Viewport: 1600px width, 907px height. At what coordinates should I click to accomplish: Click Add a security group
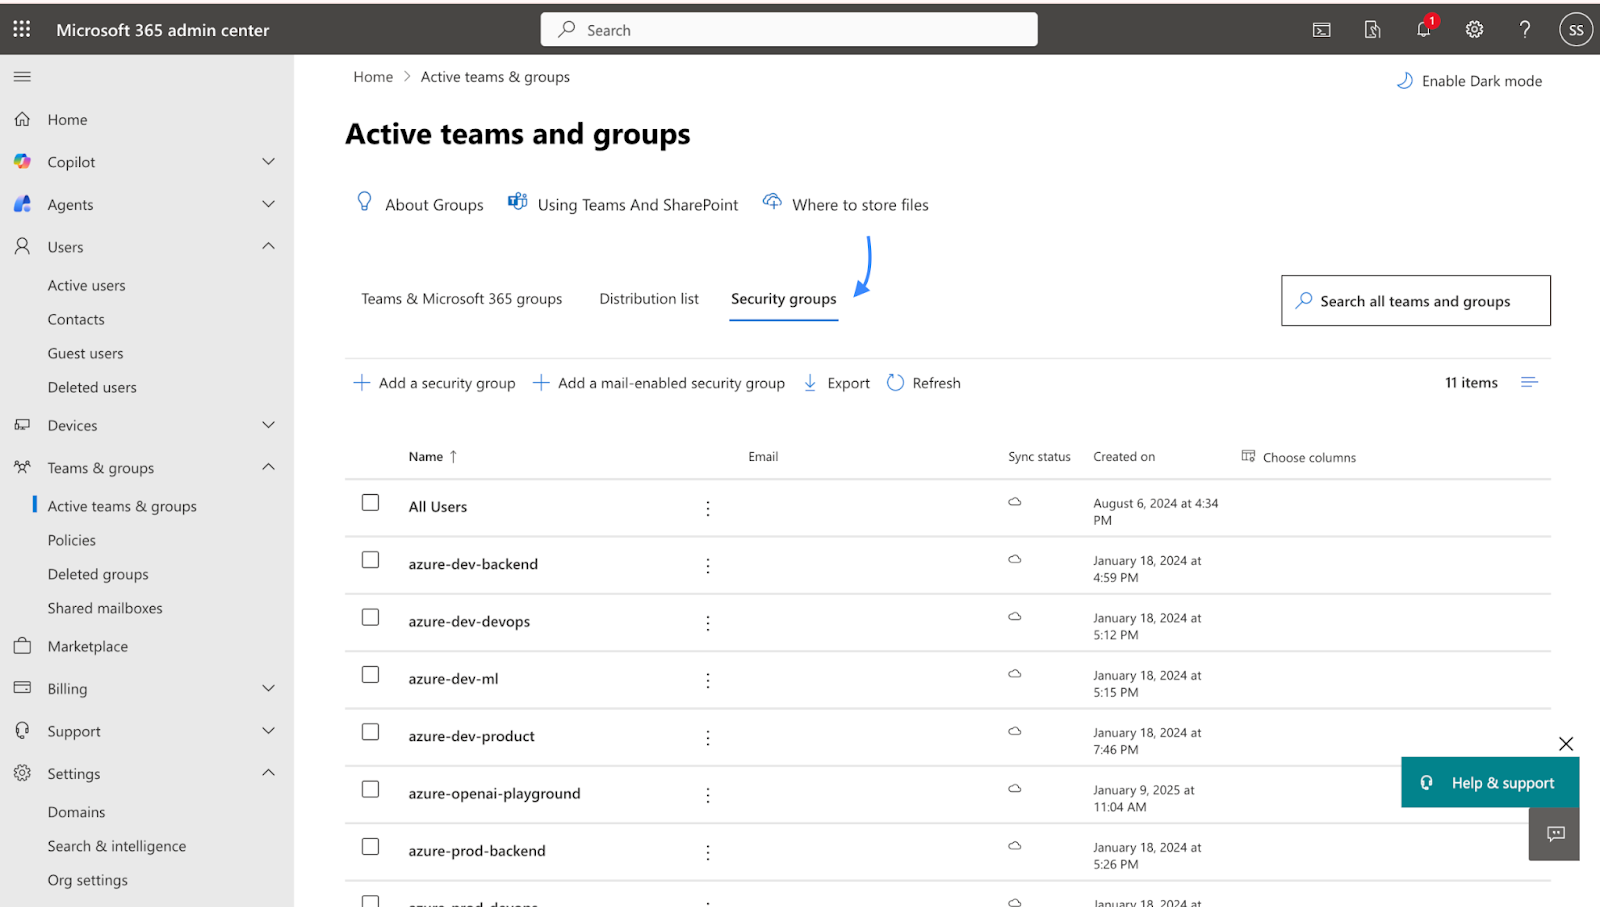coord(434,383)
